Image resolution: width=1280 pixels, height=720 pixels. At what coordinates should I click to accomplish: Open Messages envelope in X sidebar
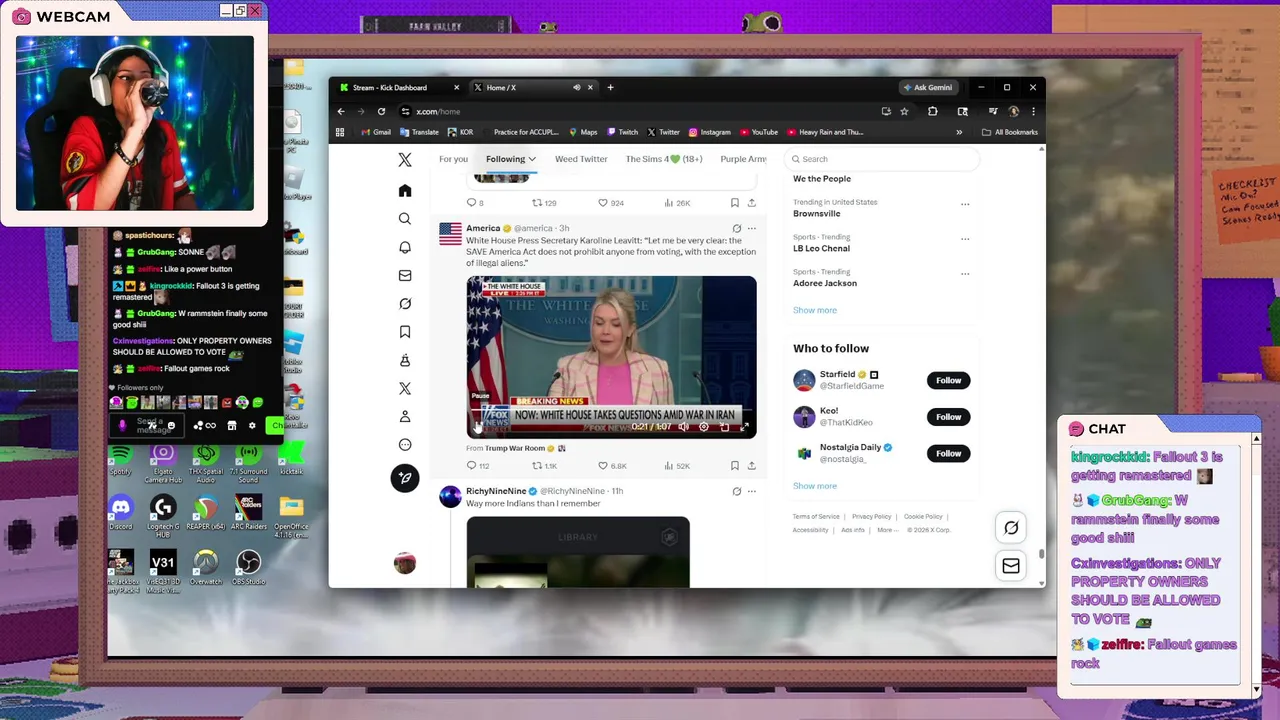404,275
